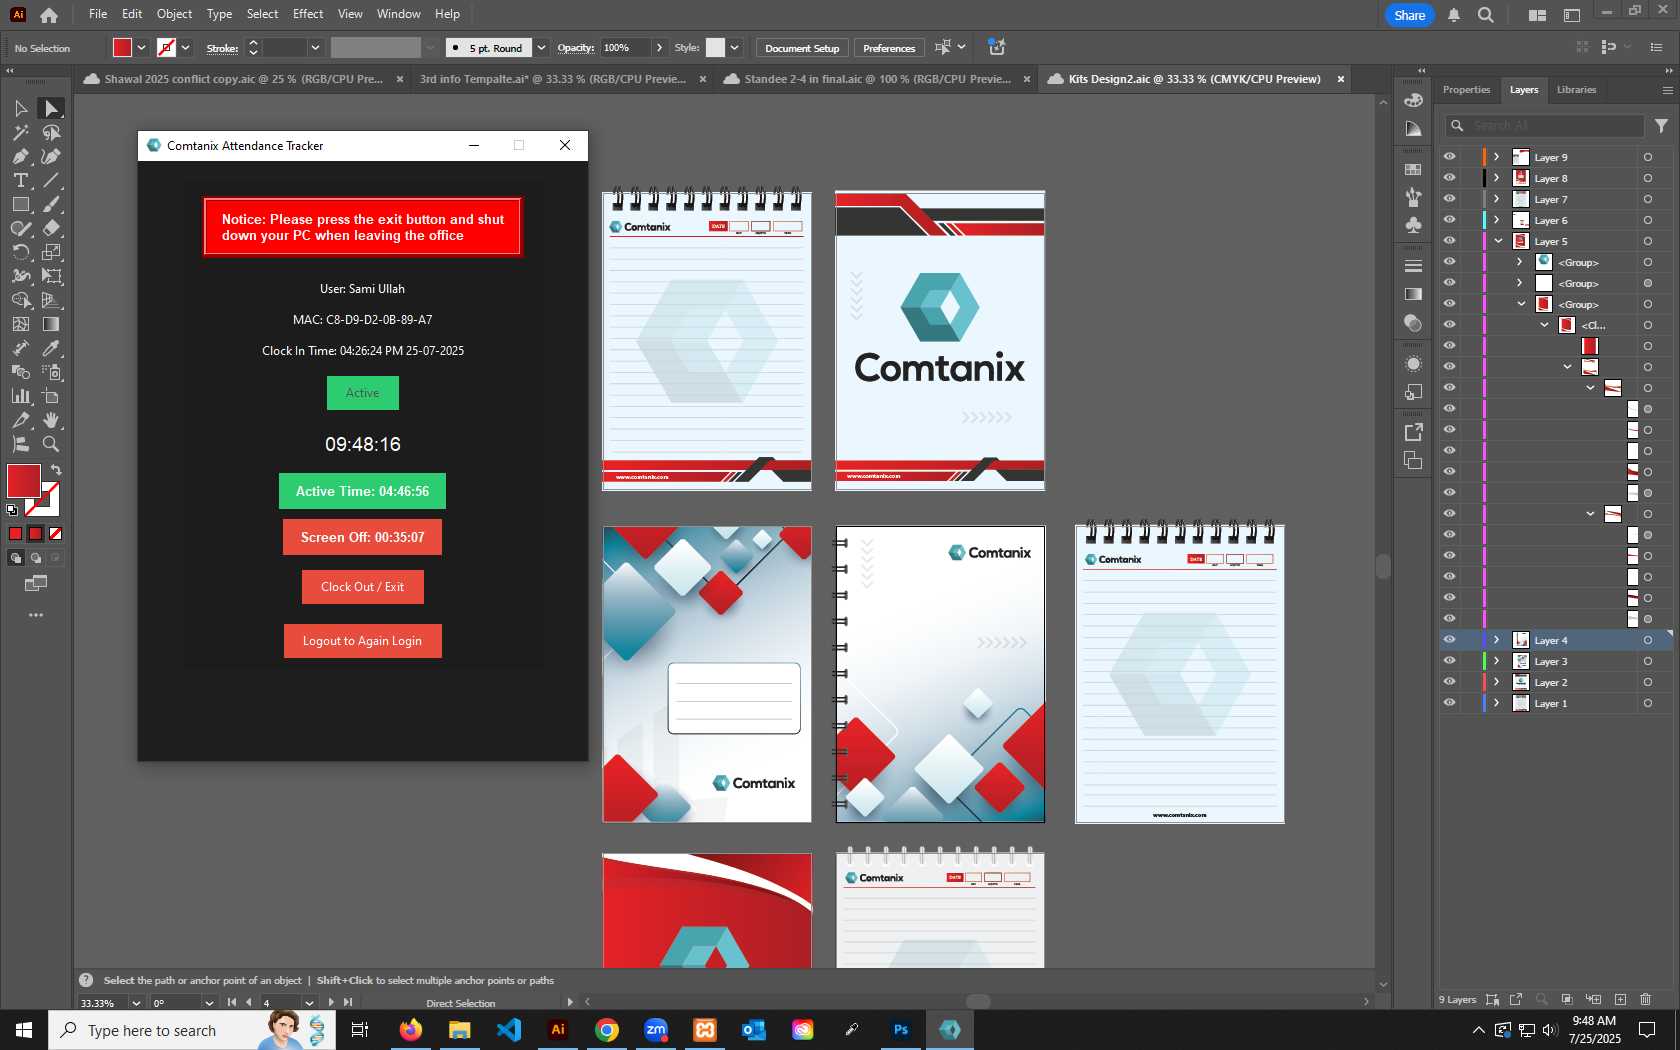This screenshot has height=1050, width=1680.
Task: Select the Paintbrush tool
Action: (51, 204)
